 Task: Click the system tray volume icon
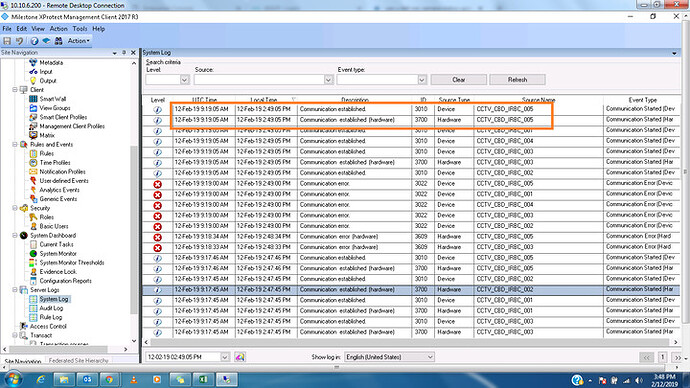tap(639, 380)
